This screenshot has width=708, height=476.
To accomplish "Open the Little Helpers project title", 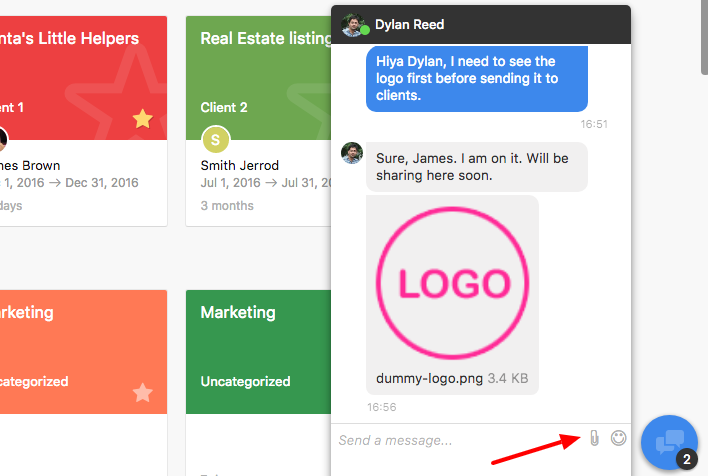I will pyautogui.click(x=70, y=38).
